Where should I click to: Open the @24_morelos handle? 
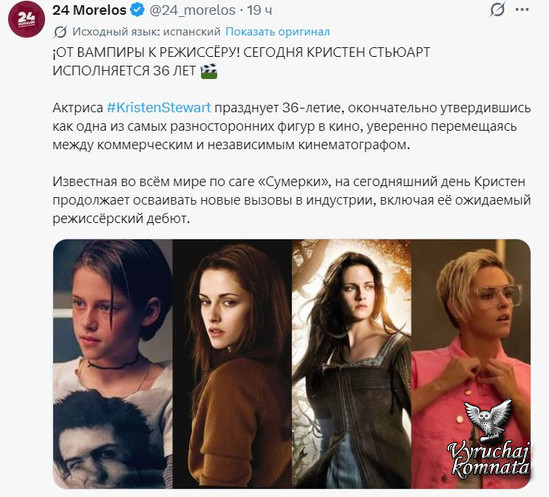point(192,10)
